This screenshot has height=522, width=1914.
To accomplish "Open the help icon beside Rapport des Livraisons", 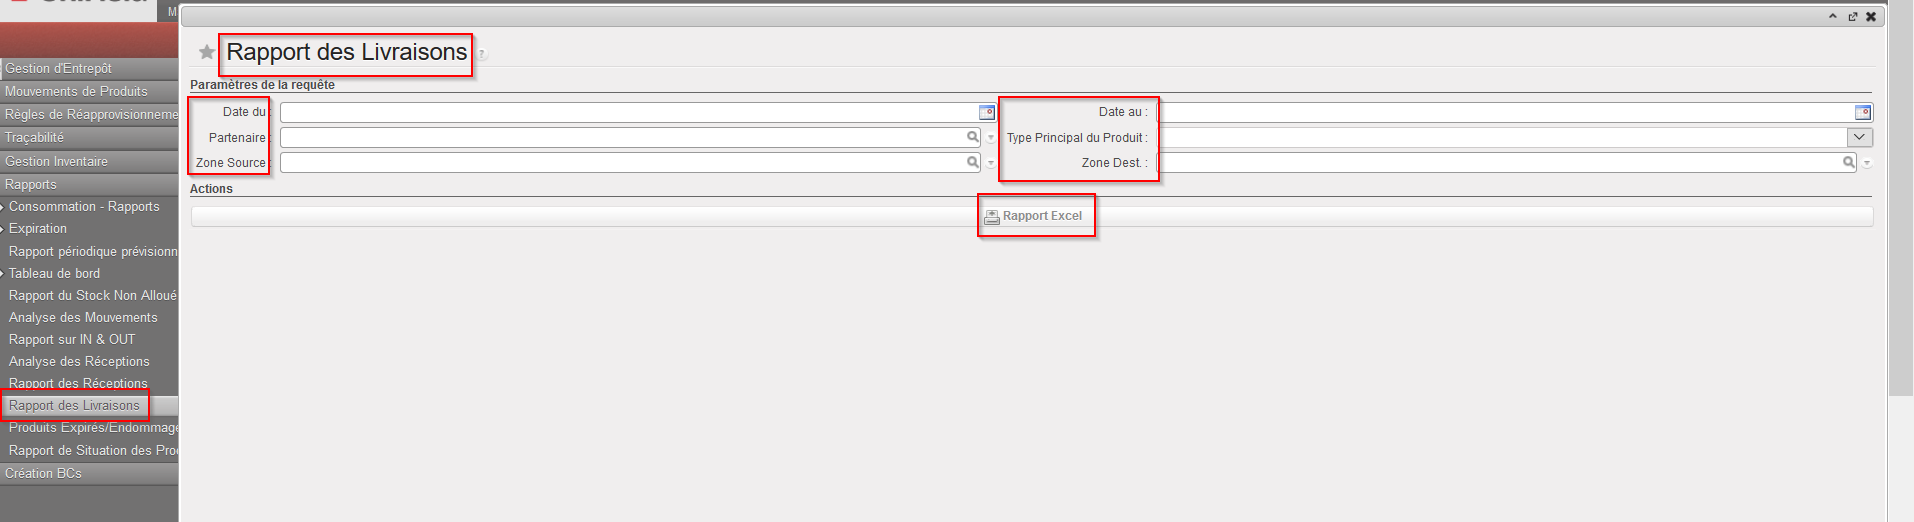I will point(481,54).
